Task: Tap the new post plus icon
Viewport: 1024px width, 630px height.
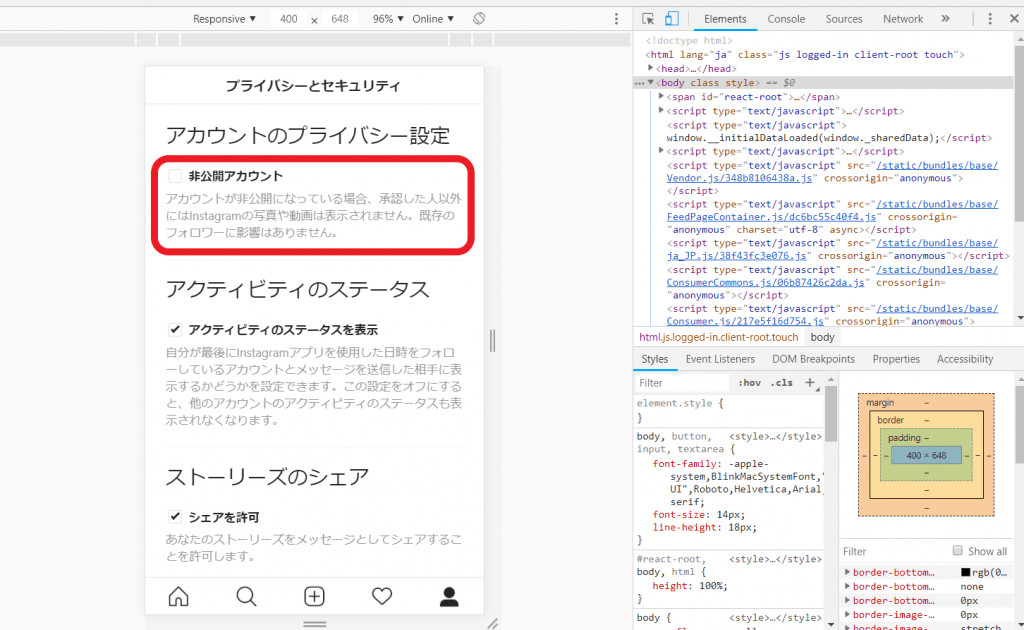Action: pos(314,597)
